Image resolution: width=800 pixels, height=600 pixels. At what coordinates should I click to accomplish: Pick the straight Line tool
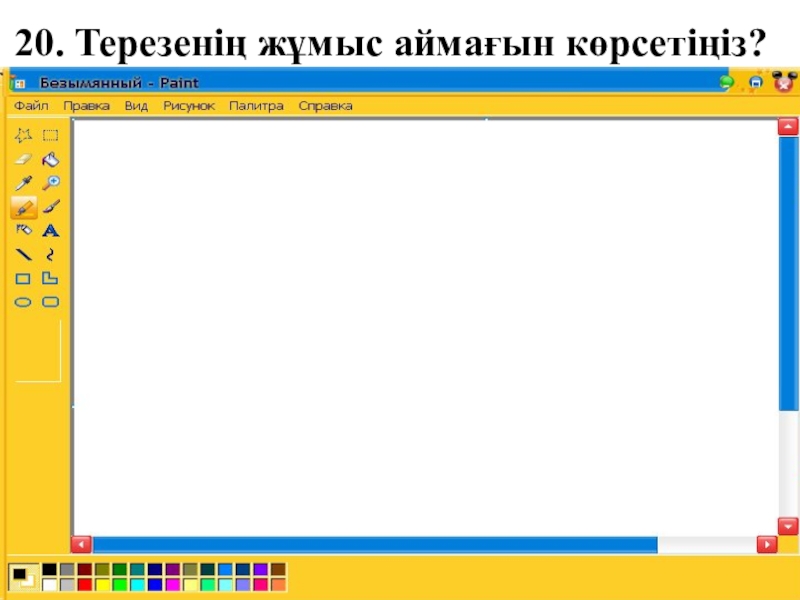23,254
